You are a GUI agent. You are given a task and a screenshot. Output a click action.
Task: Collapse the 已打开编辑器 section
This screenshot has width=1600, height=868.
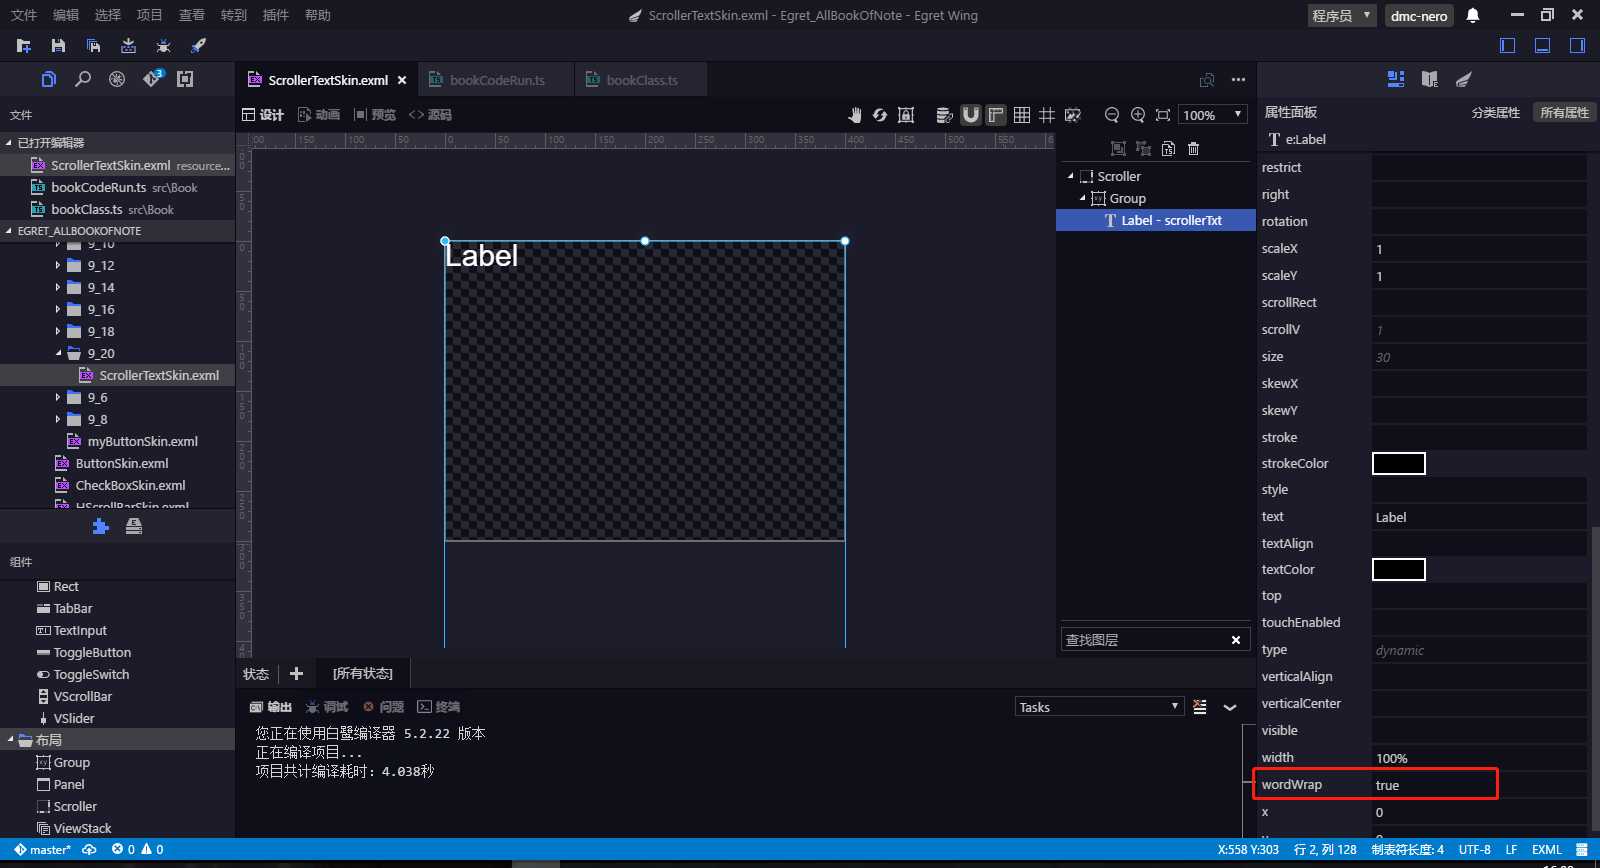(x=9, y=143)
